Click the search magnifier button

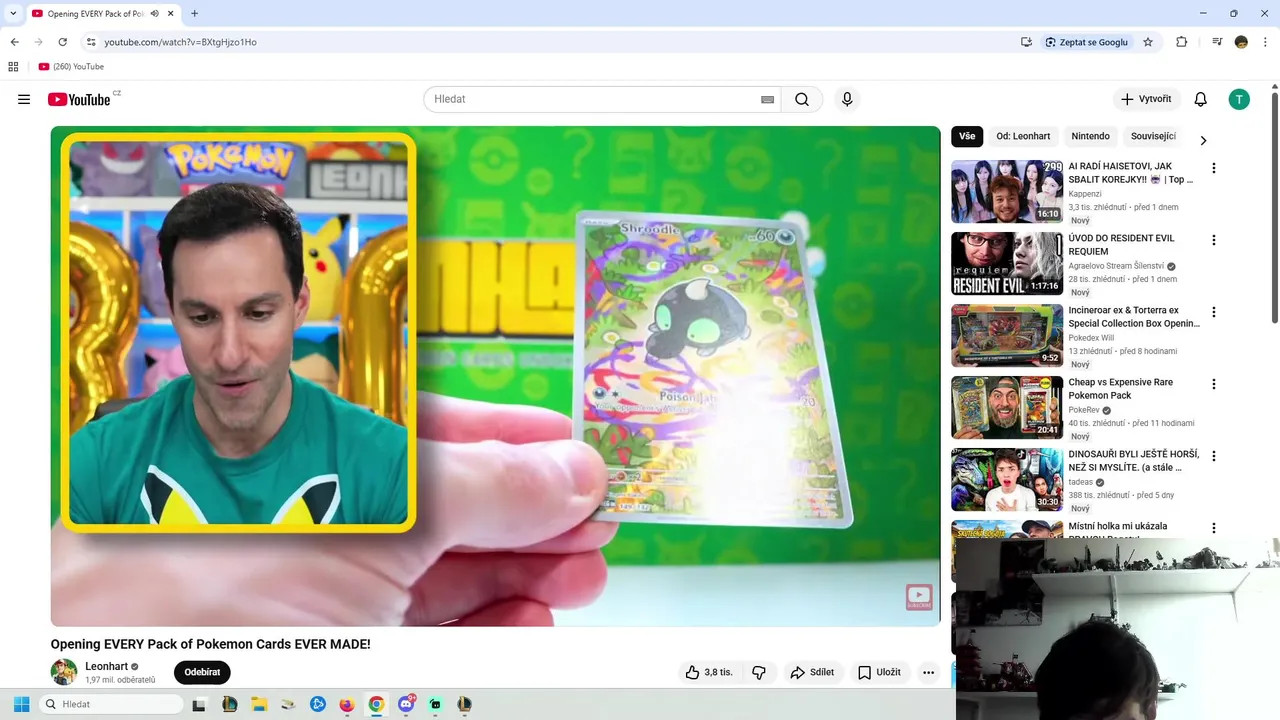coord(802,99)
